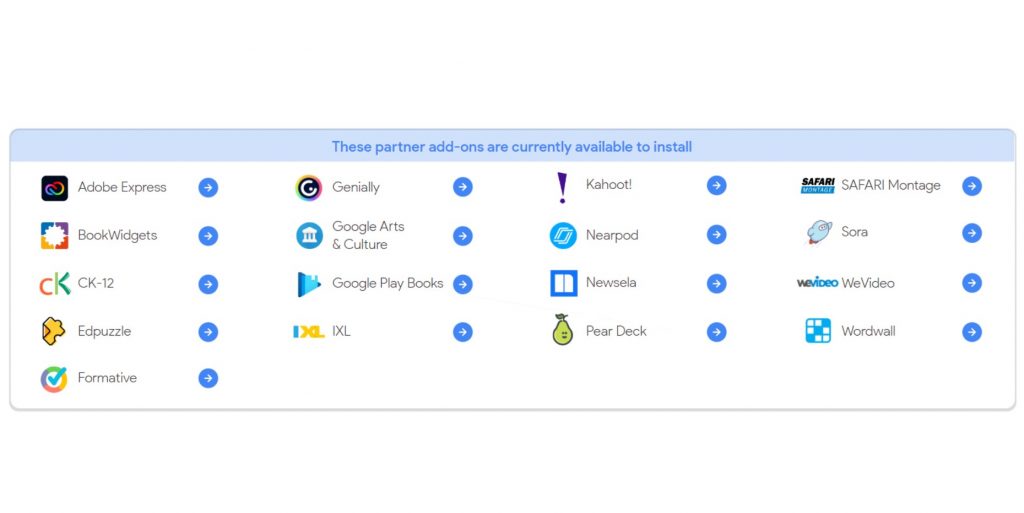Go to WeVideo via its arrow button

[x=971, y=283]
